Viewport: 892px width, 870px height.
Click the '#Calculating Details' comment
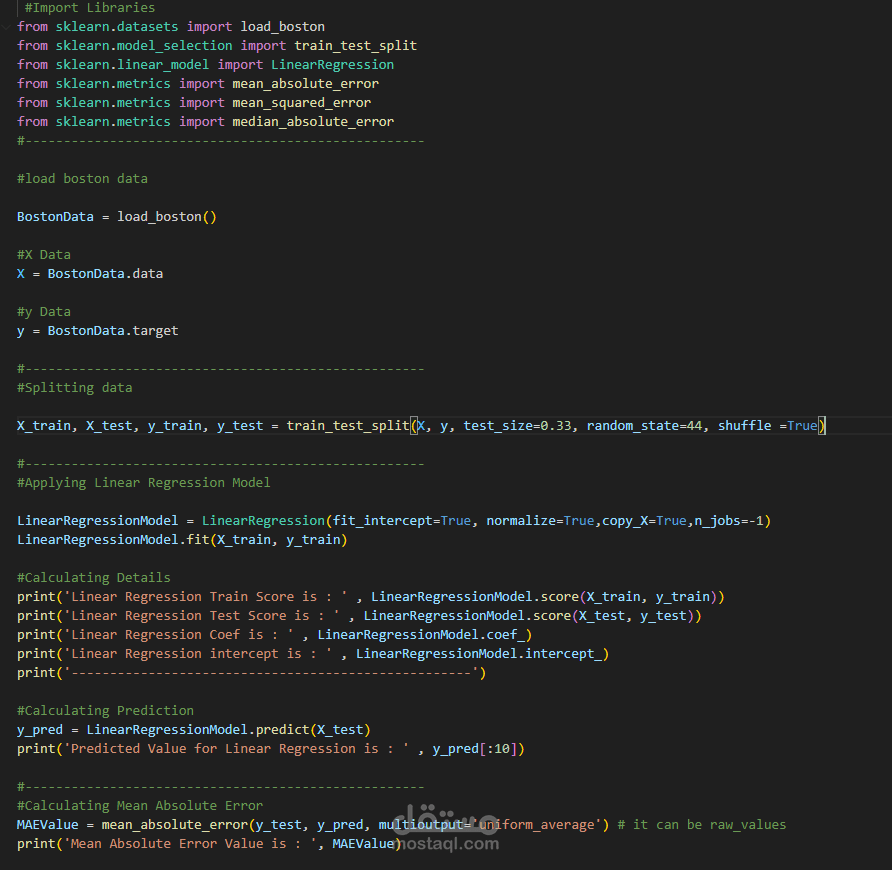[x=94, y=578]
